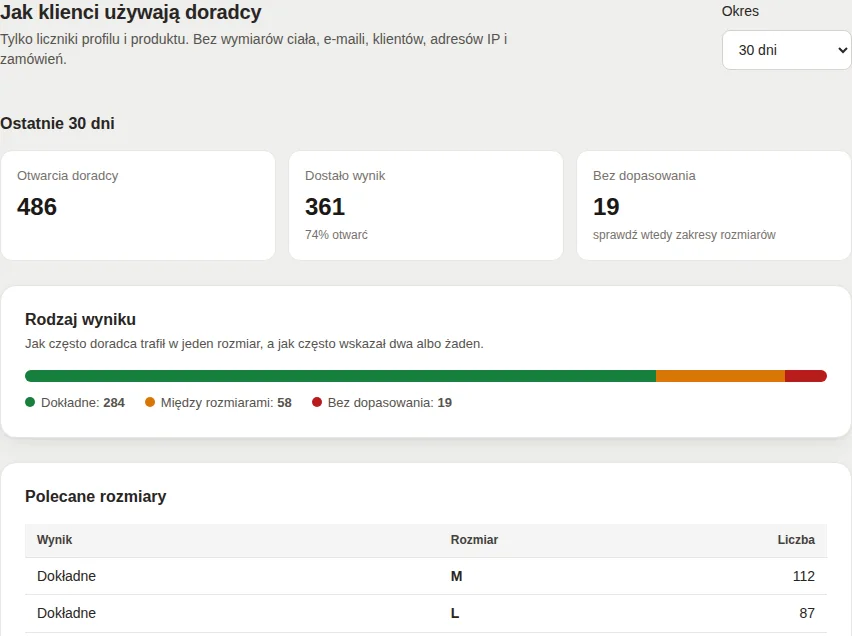The image size is (852, 636).
Task: Click the Wynik column header
Action: 54,540
